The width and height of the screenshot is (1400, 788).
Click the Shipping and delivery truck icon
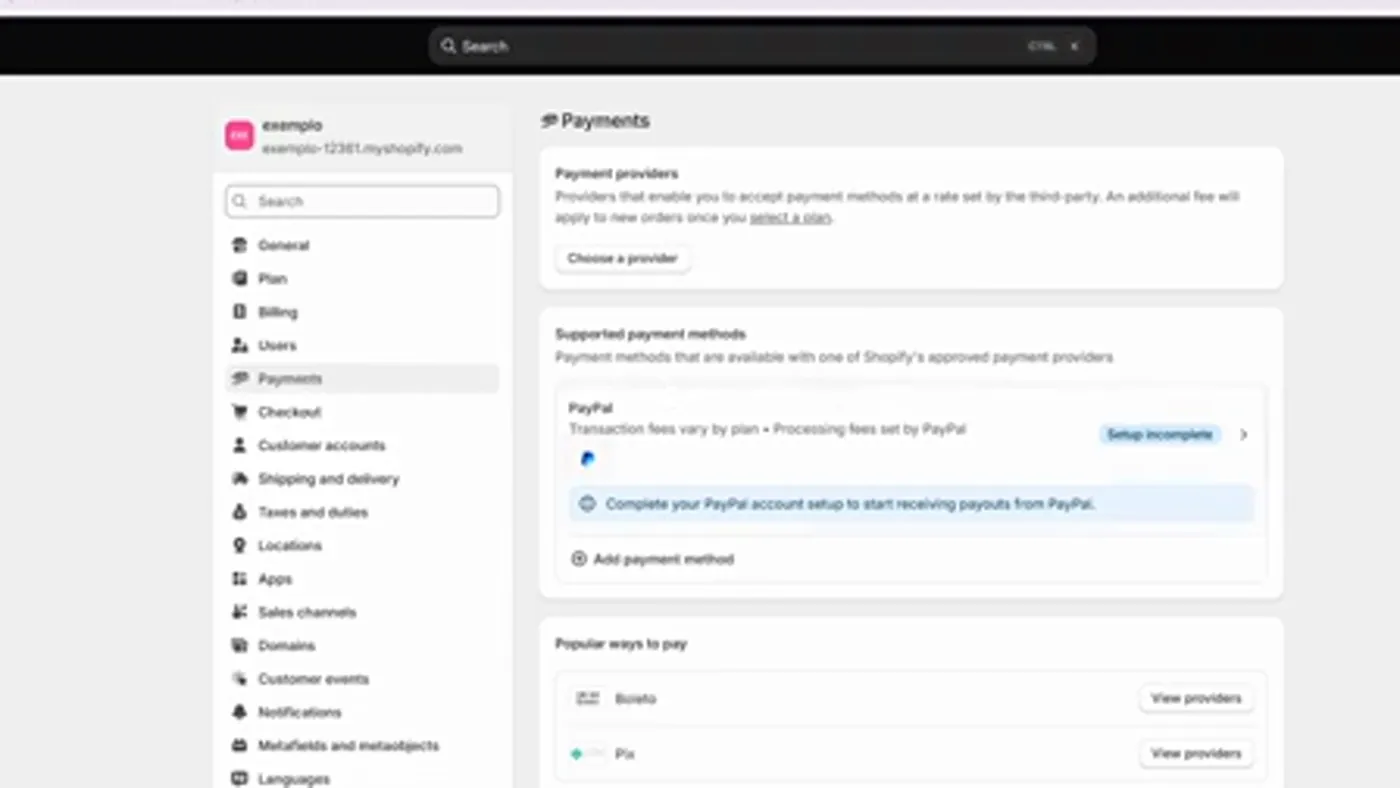pos(239,479)
